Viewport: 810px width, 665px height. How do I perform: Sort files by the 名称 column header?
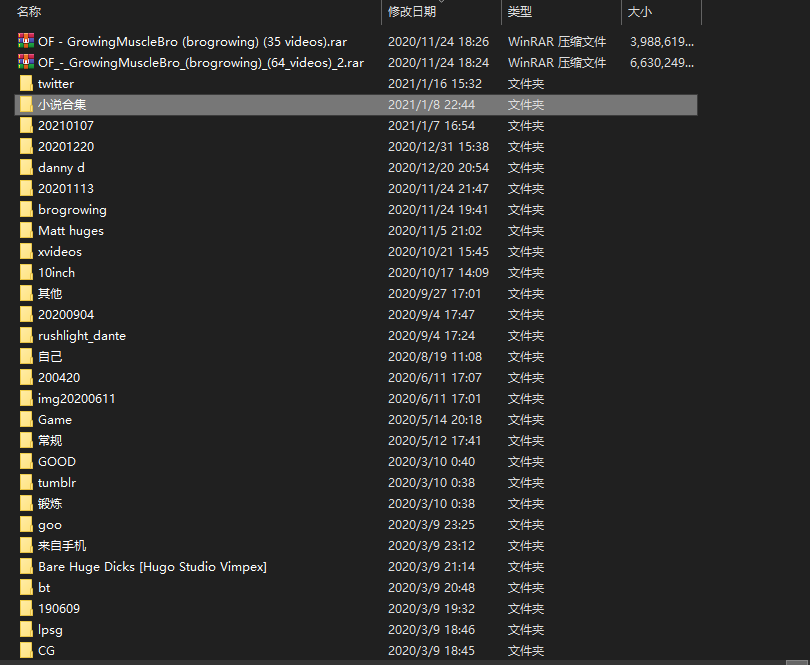coord(29,11)
